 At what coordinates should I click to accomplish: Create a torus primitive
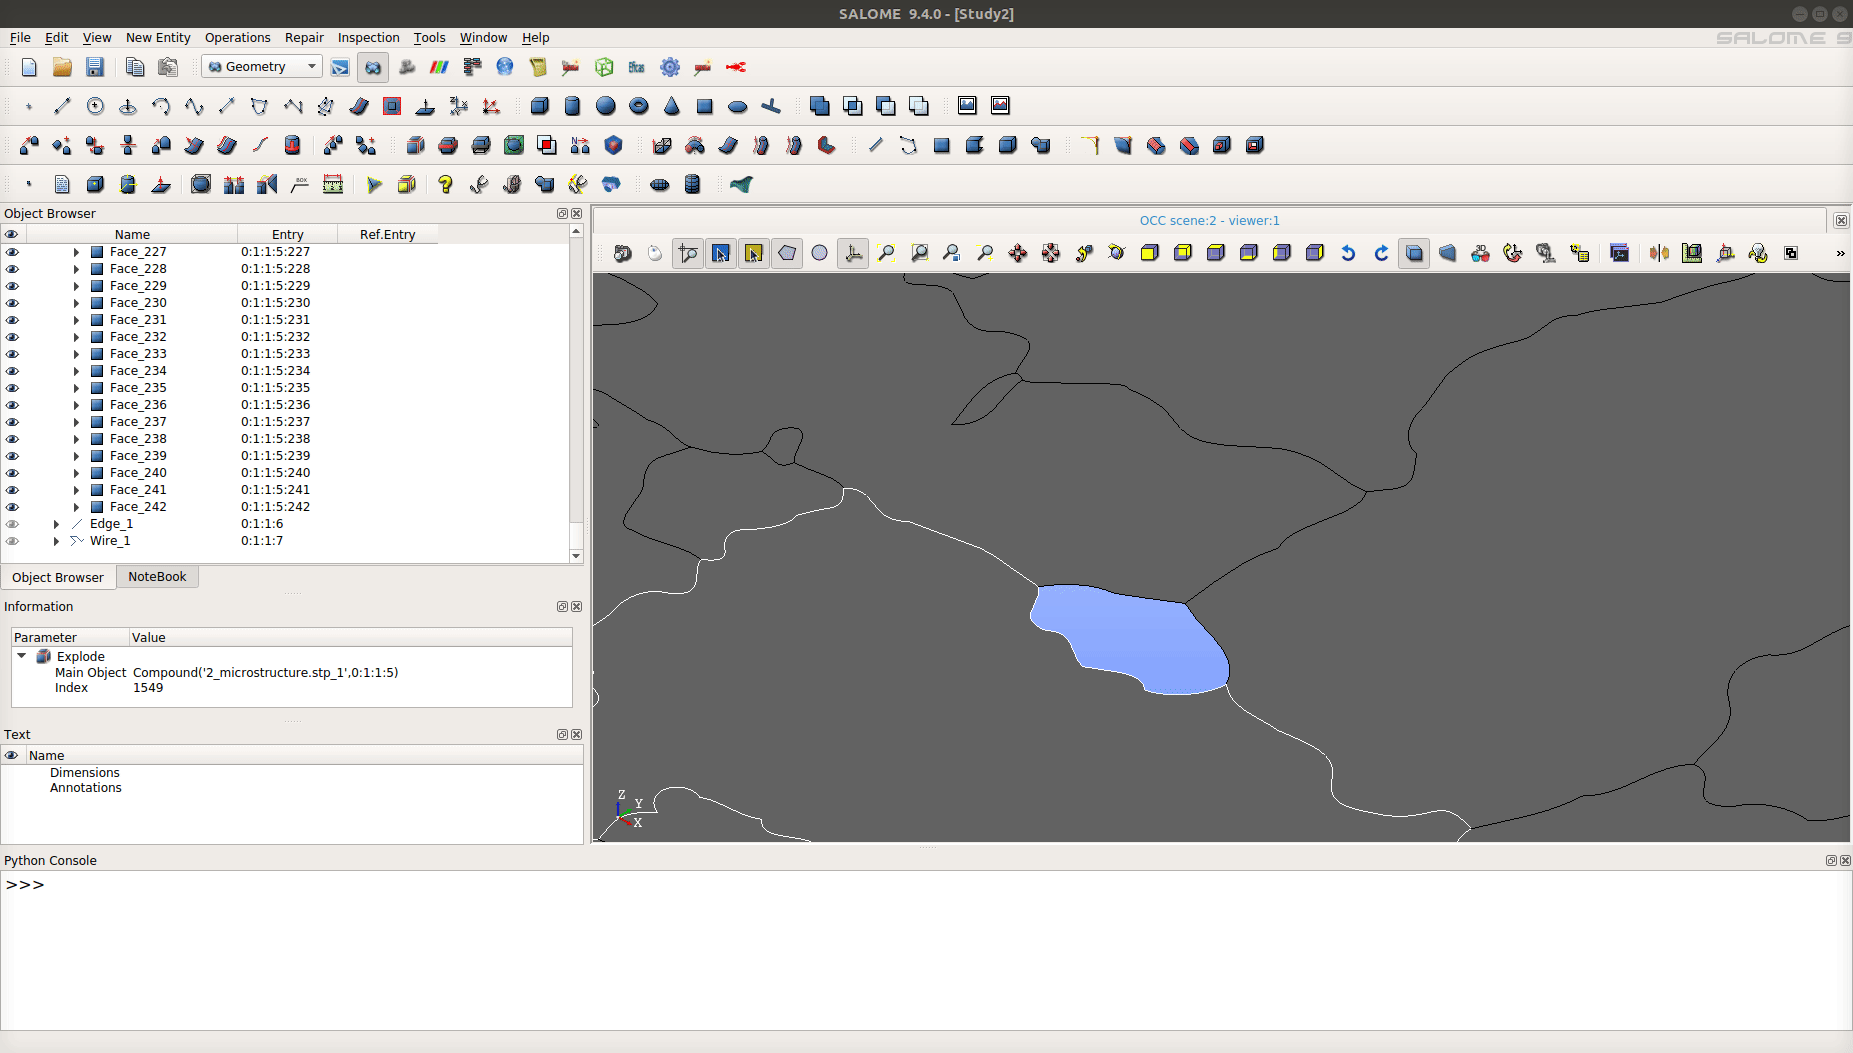(x=639, y=106)
